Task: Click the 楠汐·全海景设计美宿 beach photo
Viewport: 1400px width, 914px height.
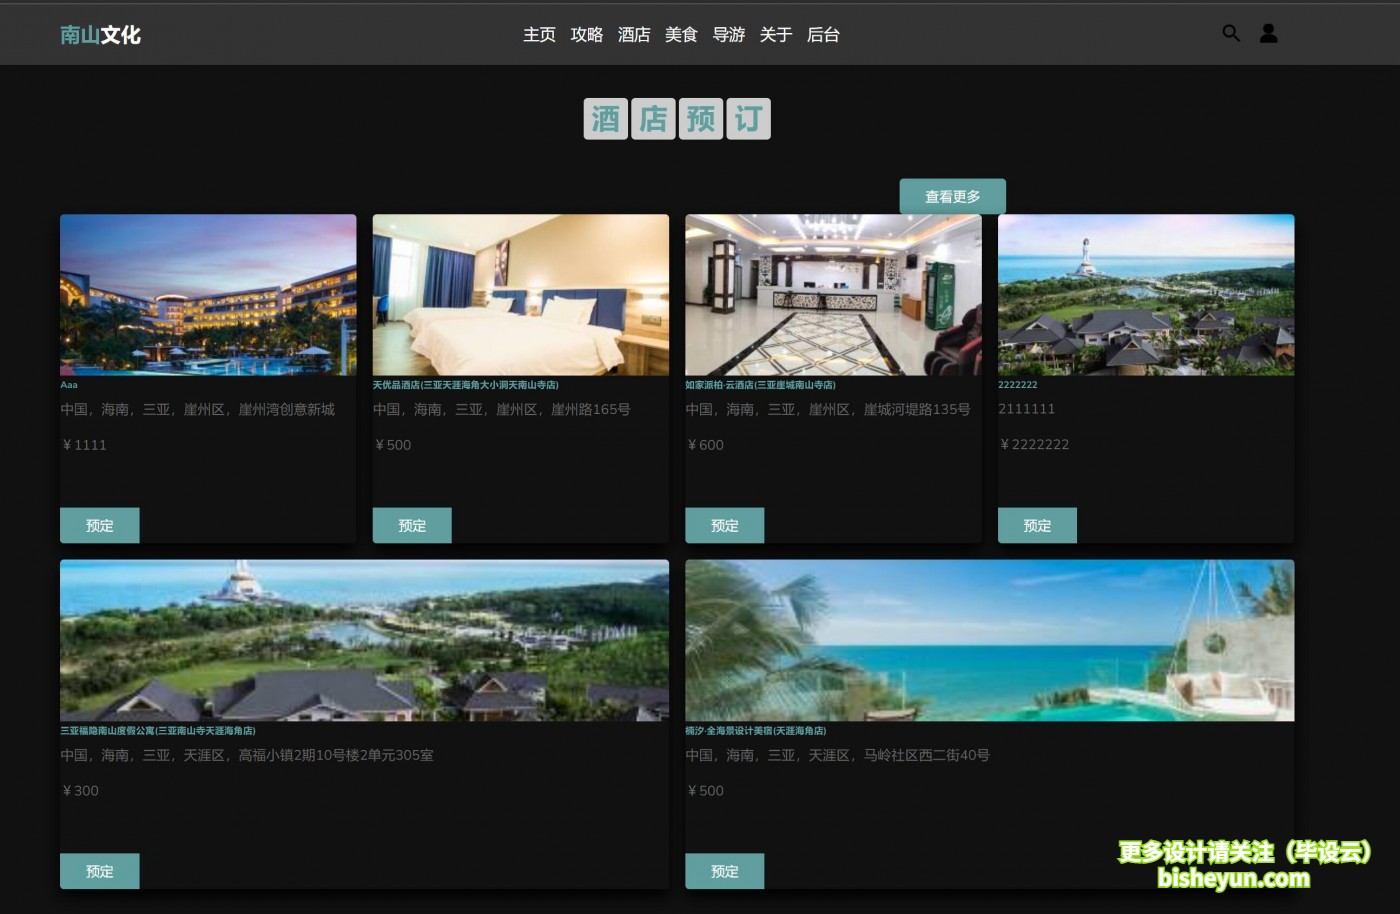Action: click(x=989, y=640)
